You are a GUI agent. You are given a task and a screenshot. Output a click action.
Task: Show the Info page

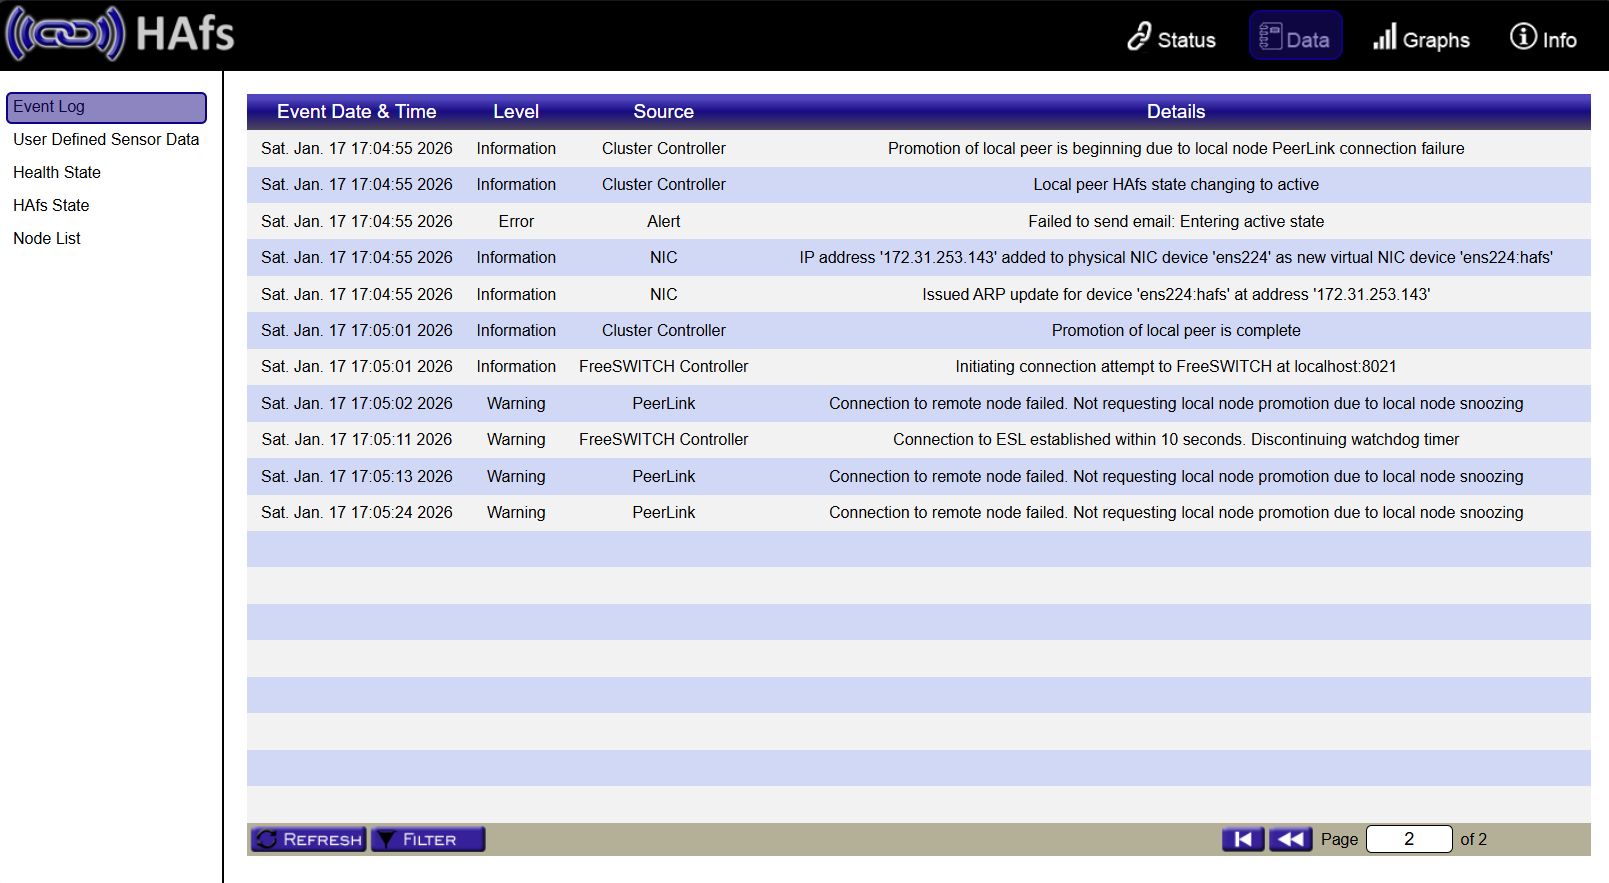point(1543,38)
